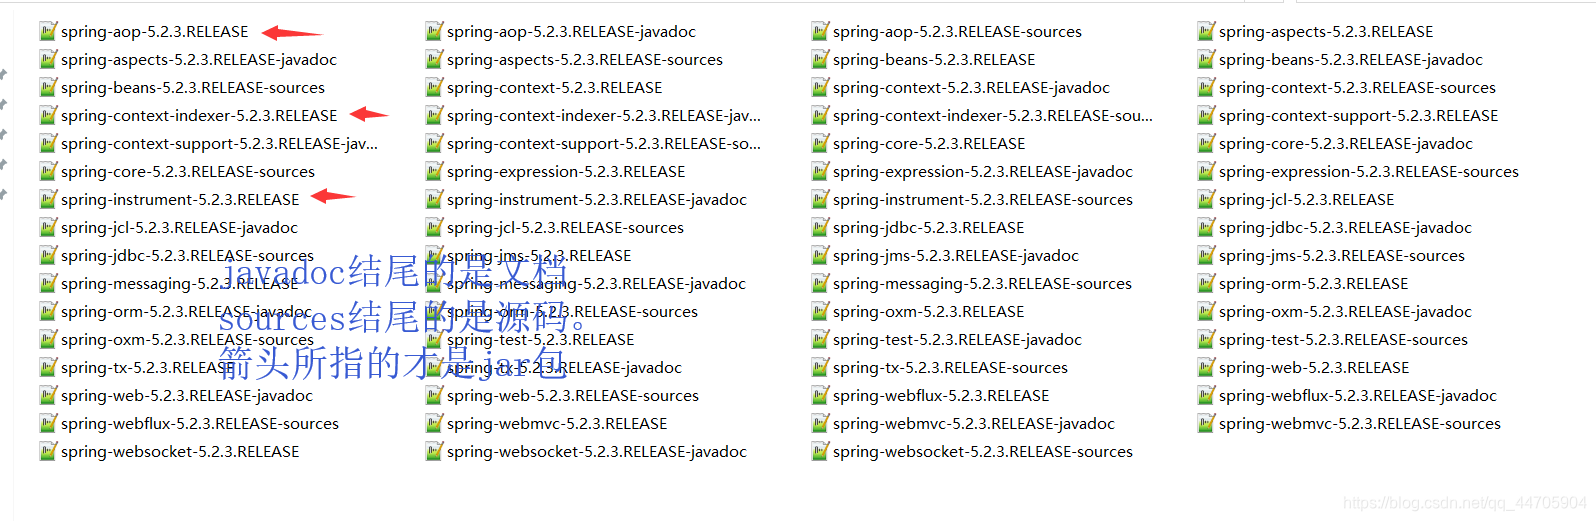The image size is (1596, 521).
Task: Click the file name spring-jms-5.2.3.RELEASE-sources
Action: tap(1342, 256)
